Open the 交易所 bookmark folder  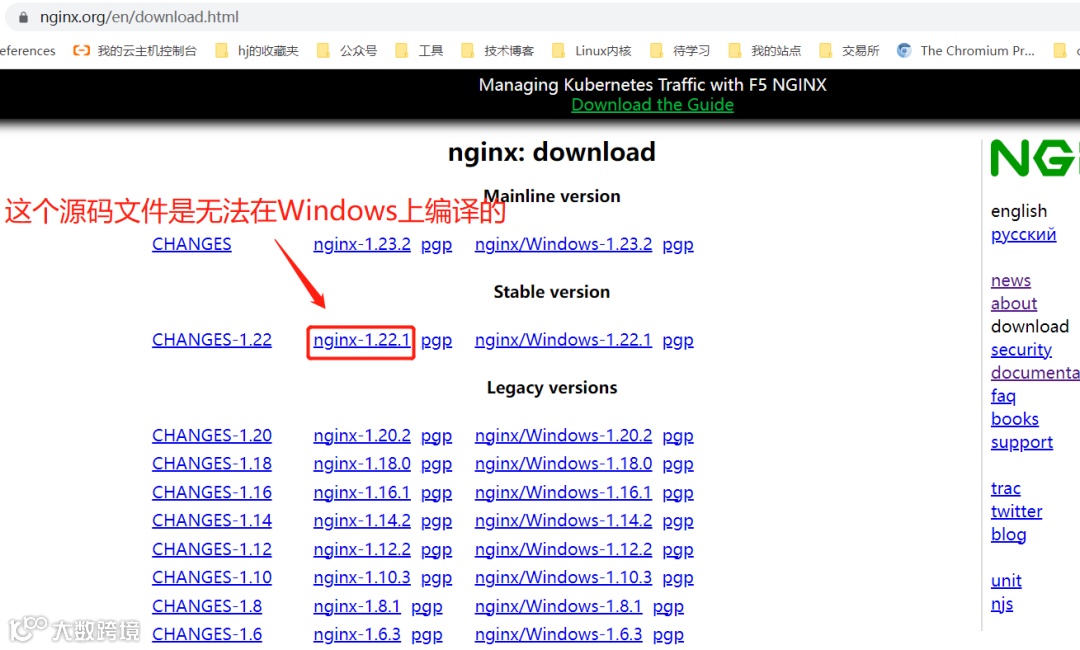(x=849, y=50)
